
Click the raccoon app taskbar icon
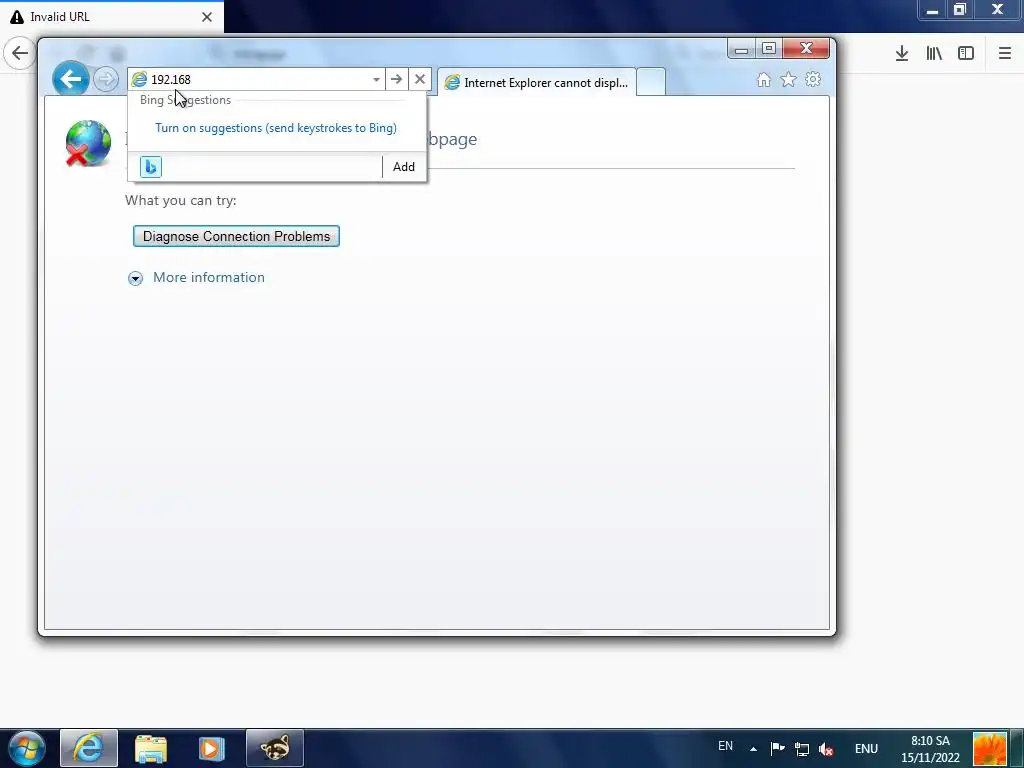point(275,748)
